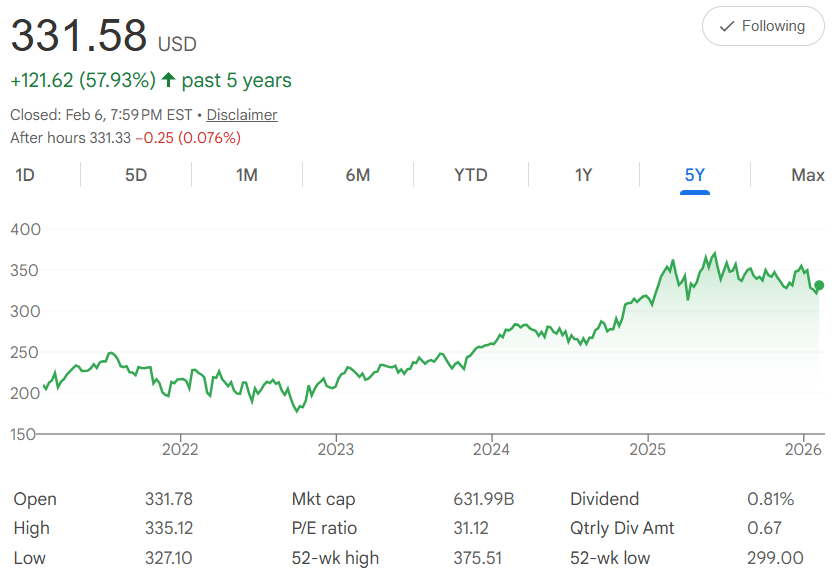Screen dimensions: 839x576
Task: Open the Max time range tab
Action: pyautogui.click(x=807, y=175)
